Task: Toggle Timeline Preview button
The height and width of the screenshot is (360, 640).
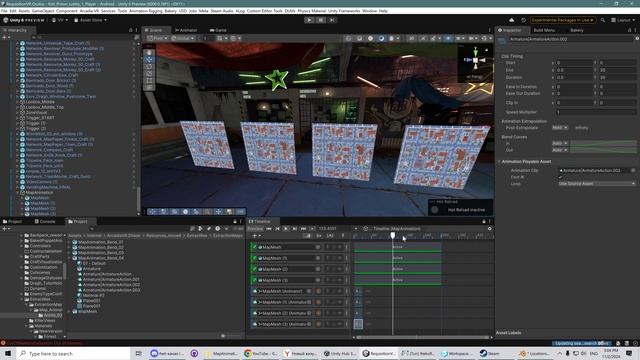Action: click(x=255, y=229)
